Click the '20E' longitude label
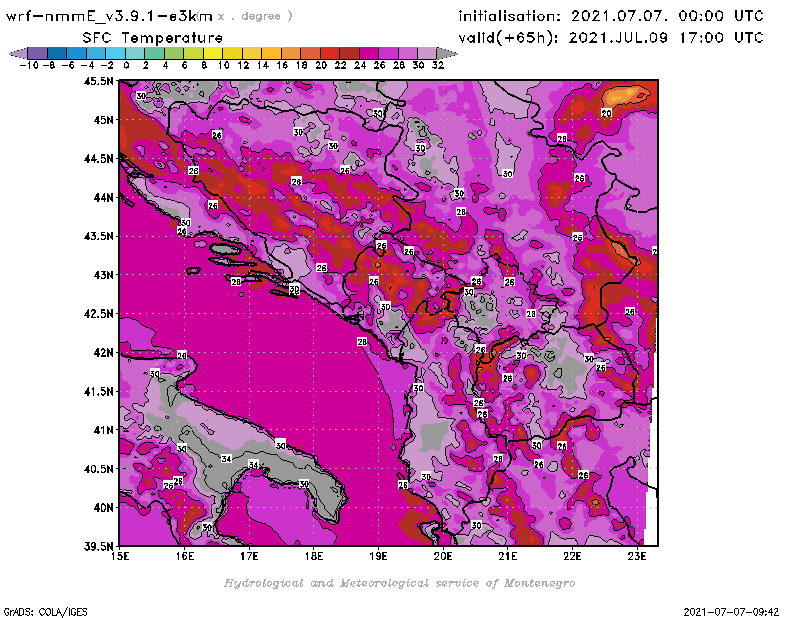The height and width of the screenshot is (618, 800). click(x=443, y=556)
